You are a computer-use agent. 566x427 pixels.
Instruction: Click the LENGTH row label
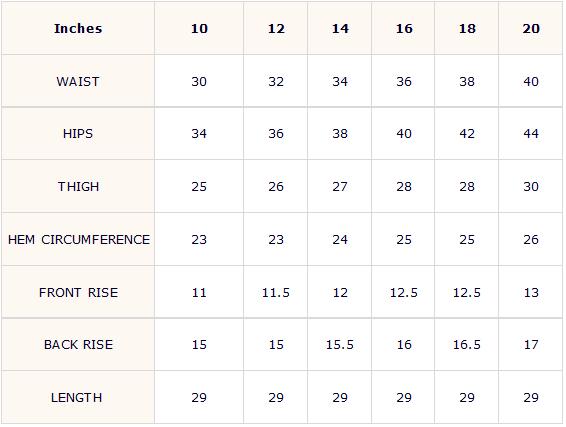point(77,398)
